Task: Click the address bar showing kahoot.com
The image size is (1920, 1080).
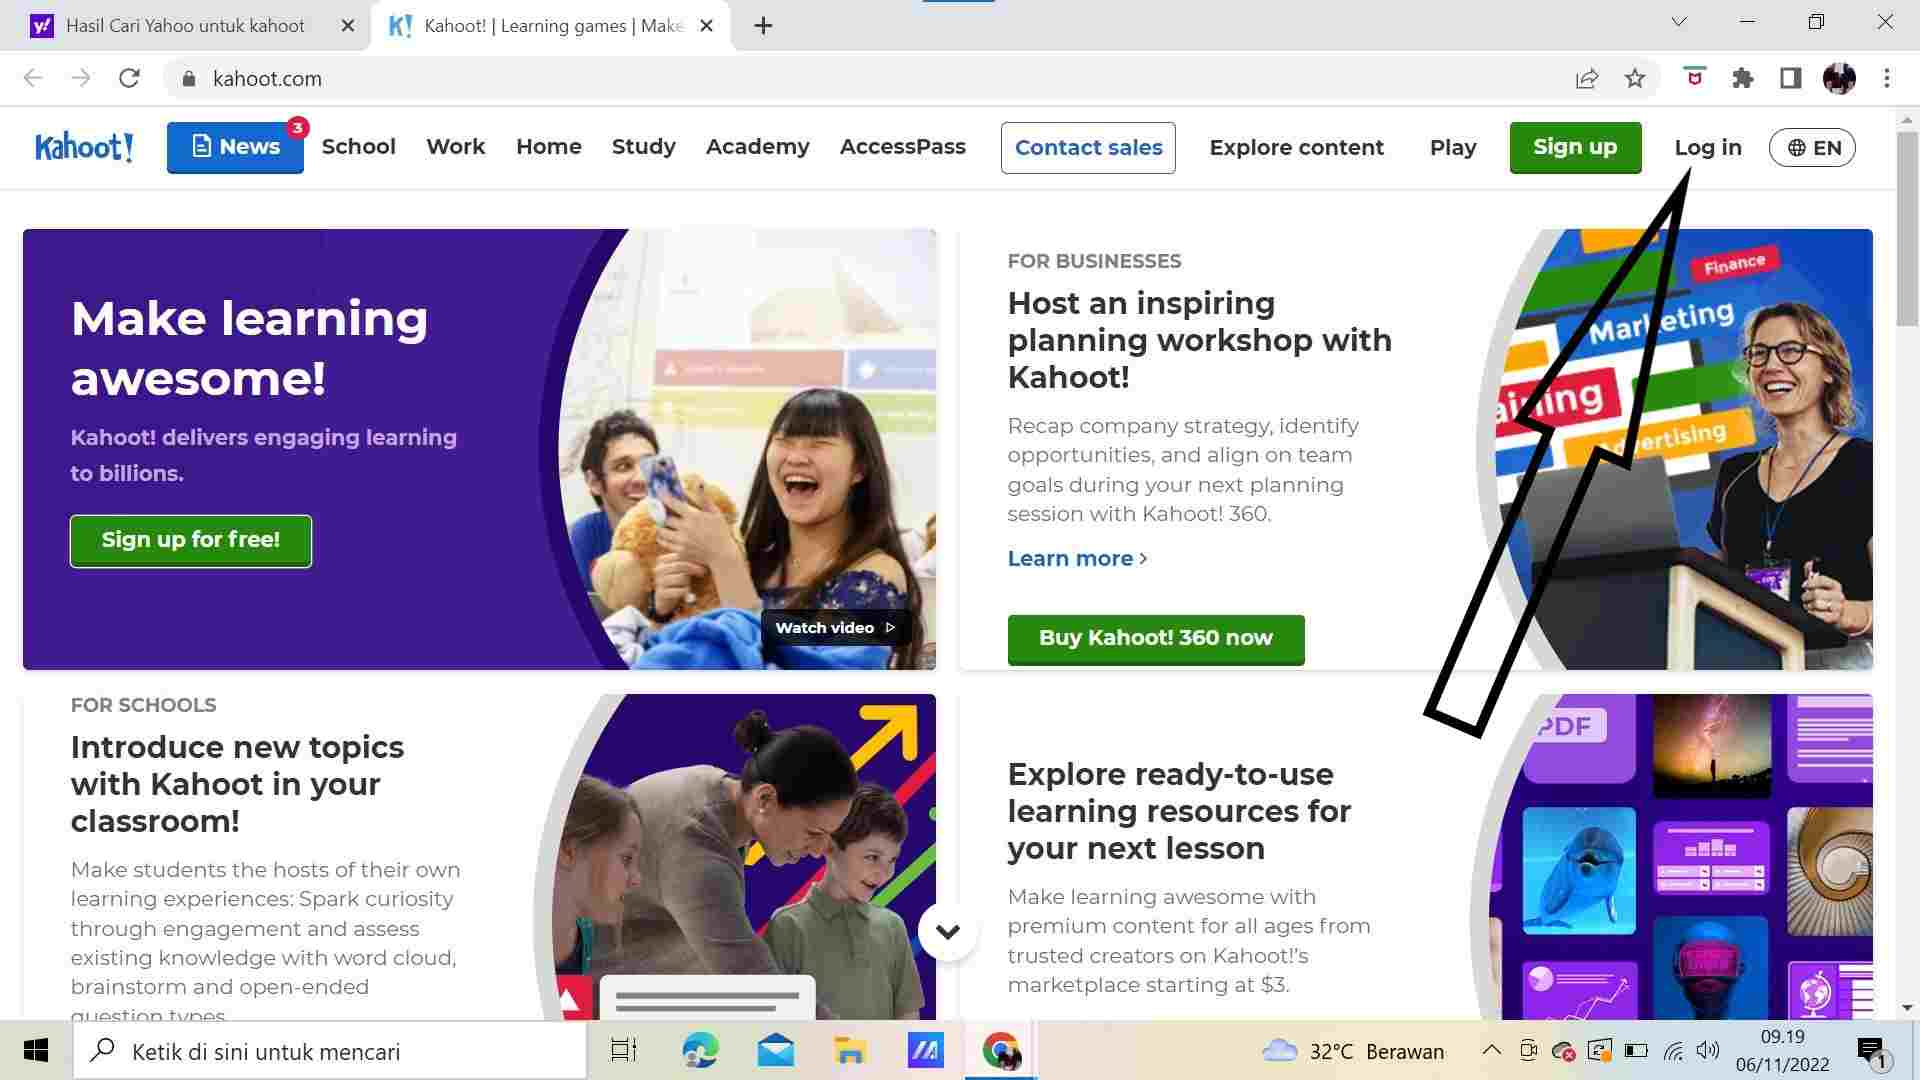Action: [x=860, y=78]
